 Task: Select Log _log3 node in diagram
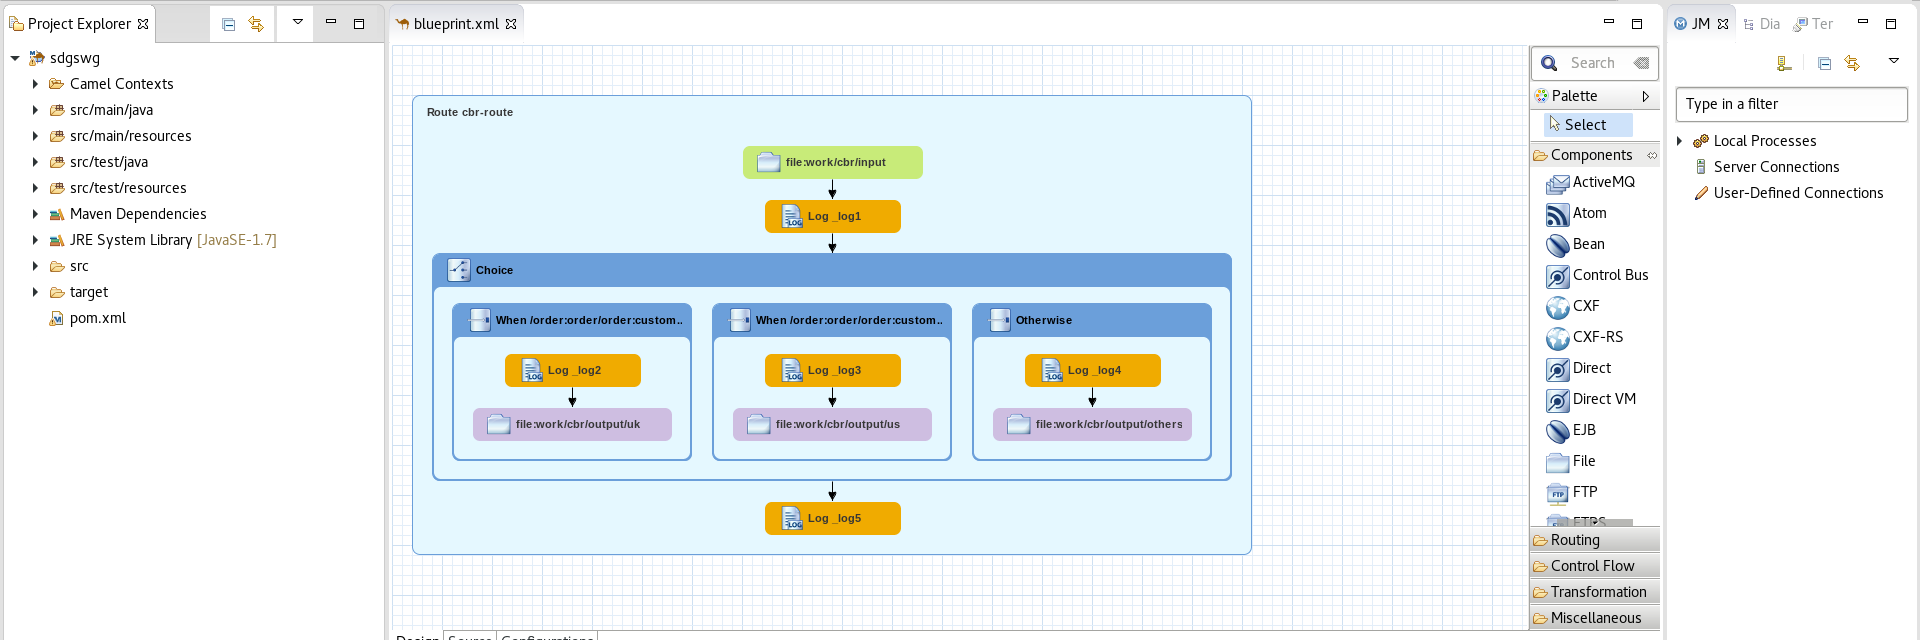[x=833, y=370]
